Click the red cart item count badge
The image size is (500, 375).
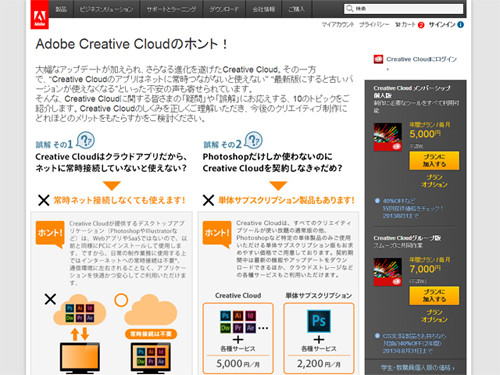pyautogui.click(x=421, y=25)
